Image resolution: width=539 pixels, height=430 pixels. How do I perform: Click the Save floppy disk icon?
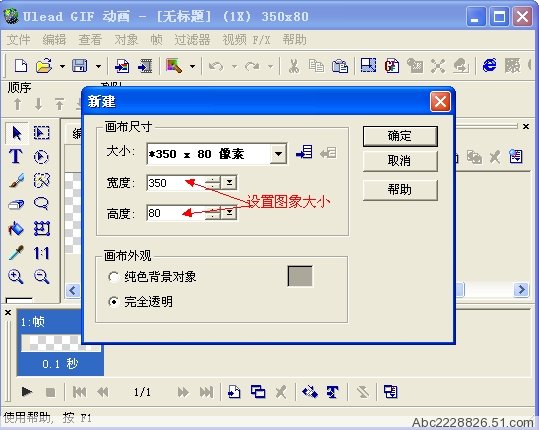coord(79,65)
